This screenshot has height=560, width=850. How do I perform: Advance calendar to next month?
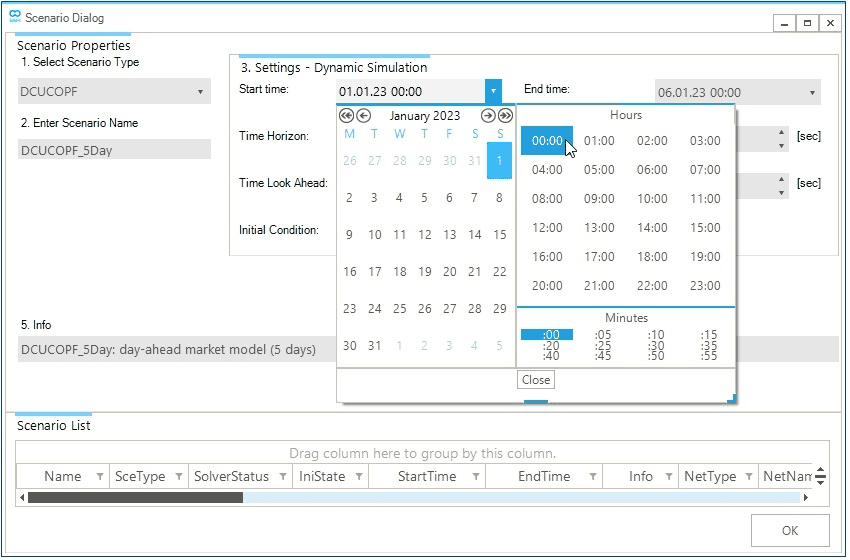click(488, 116)
